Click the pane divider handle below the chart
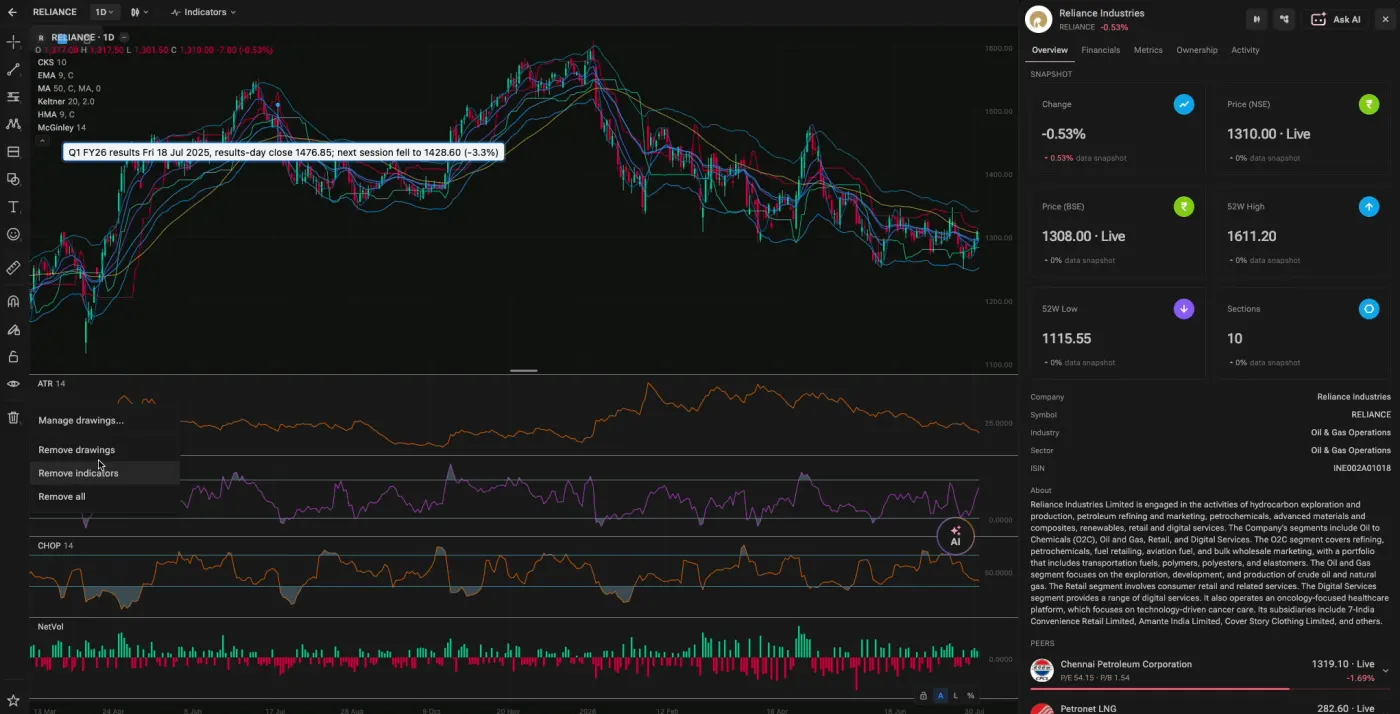The width and height of the screenshot is (1400, 714). (524, 370)
